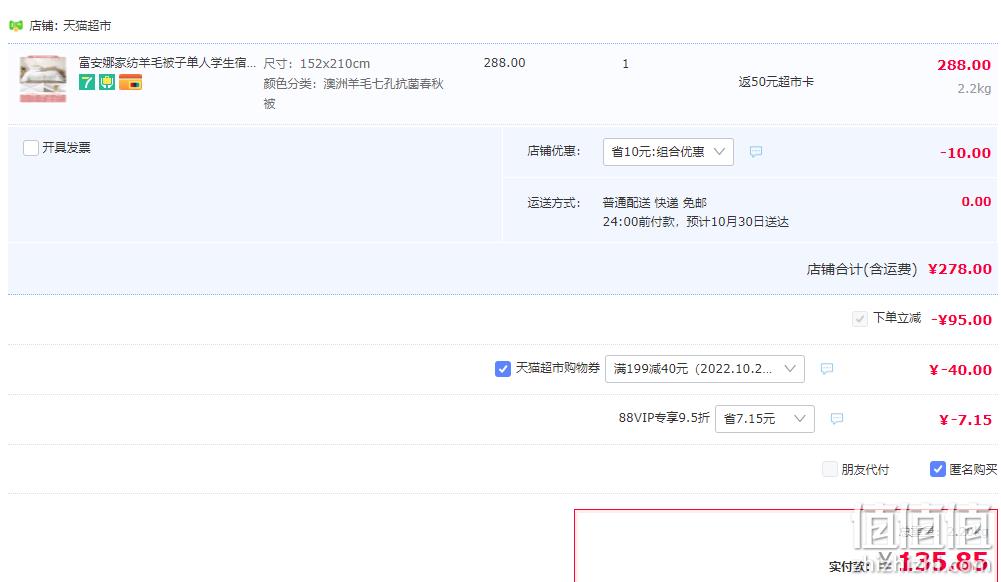Image resolution: width=1001 pixels, height=582 pixels.
Task: Open the 省7.15元 88VIP dropdown
Action: coord(765,419)
